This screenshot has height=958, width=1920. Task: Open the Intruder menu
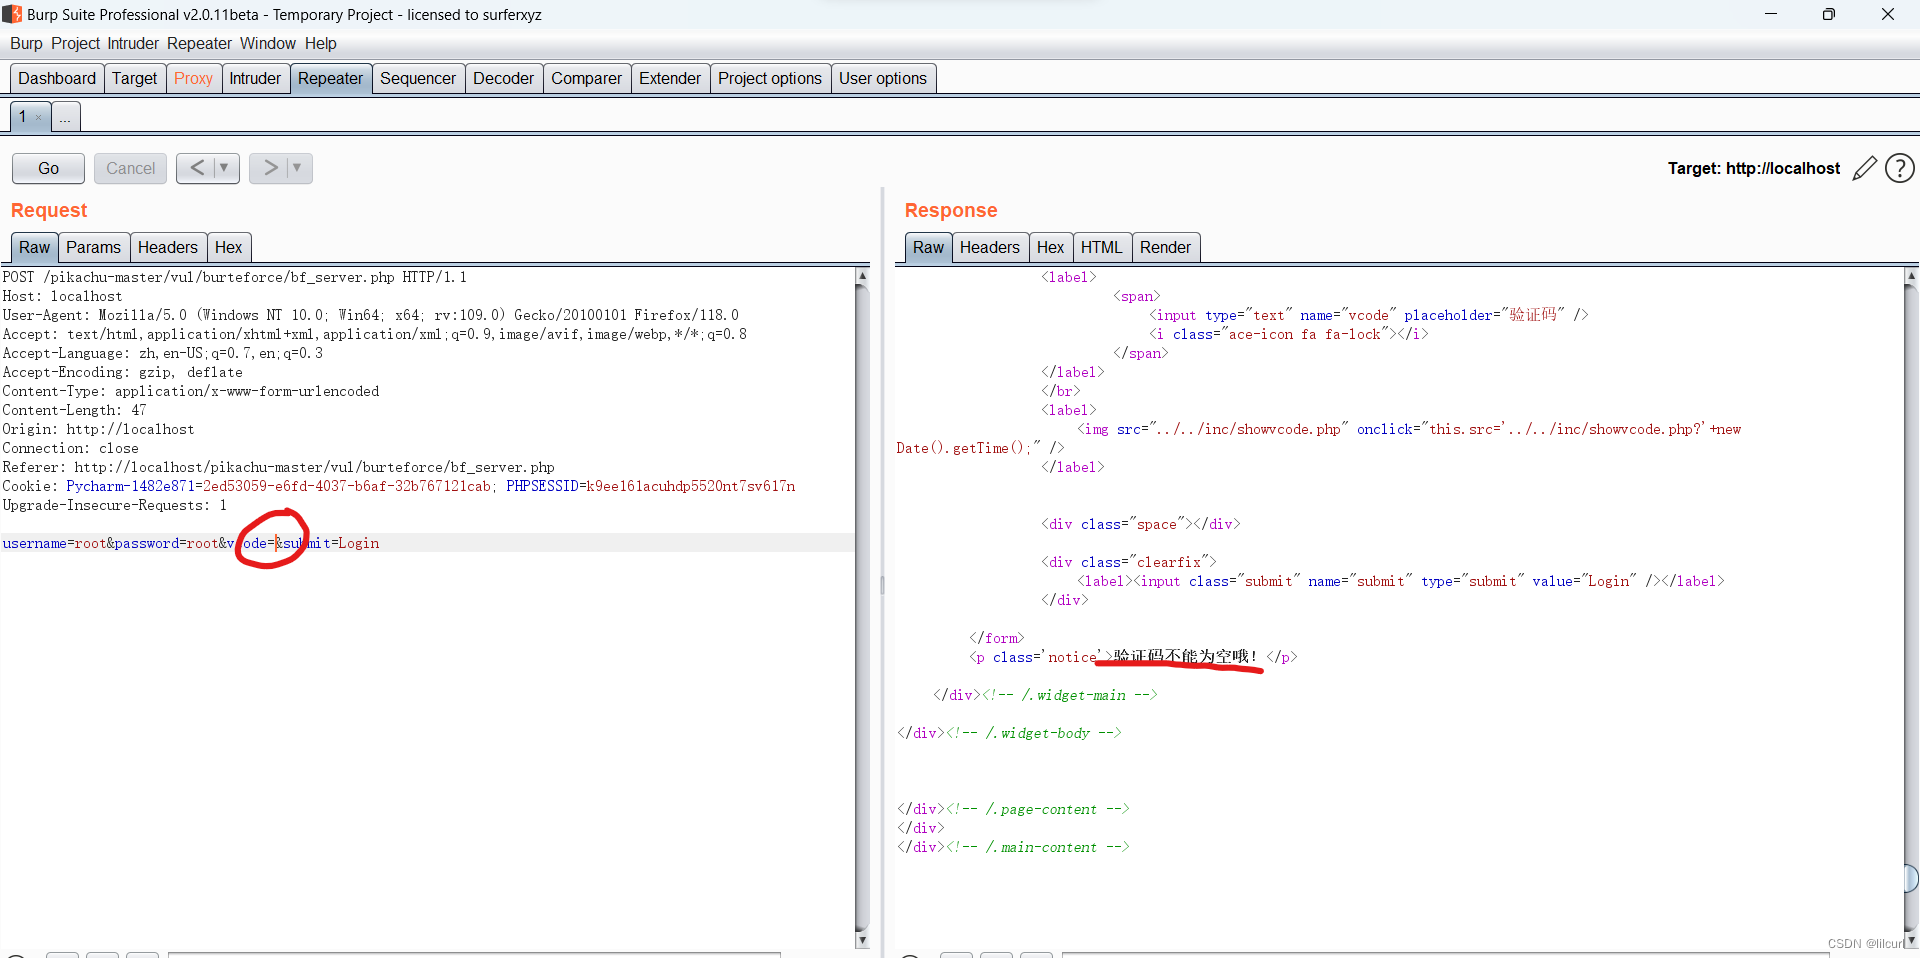[x=133, y=44]
